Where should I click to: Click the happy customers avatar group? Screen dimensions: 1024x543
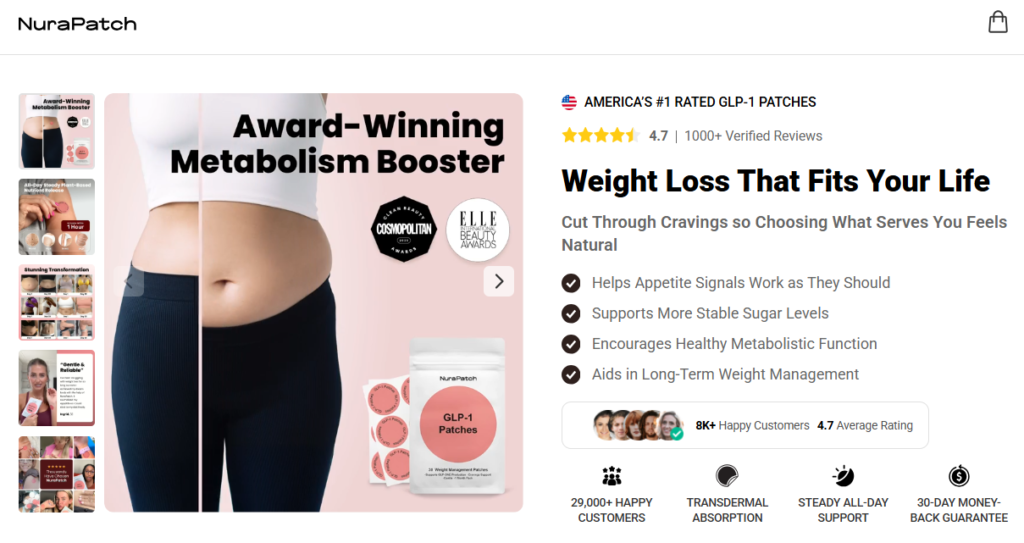(x=638, y=425)
